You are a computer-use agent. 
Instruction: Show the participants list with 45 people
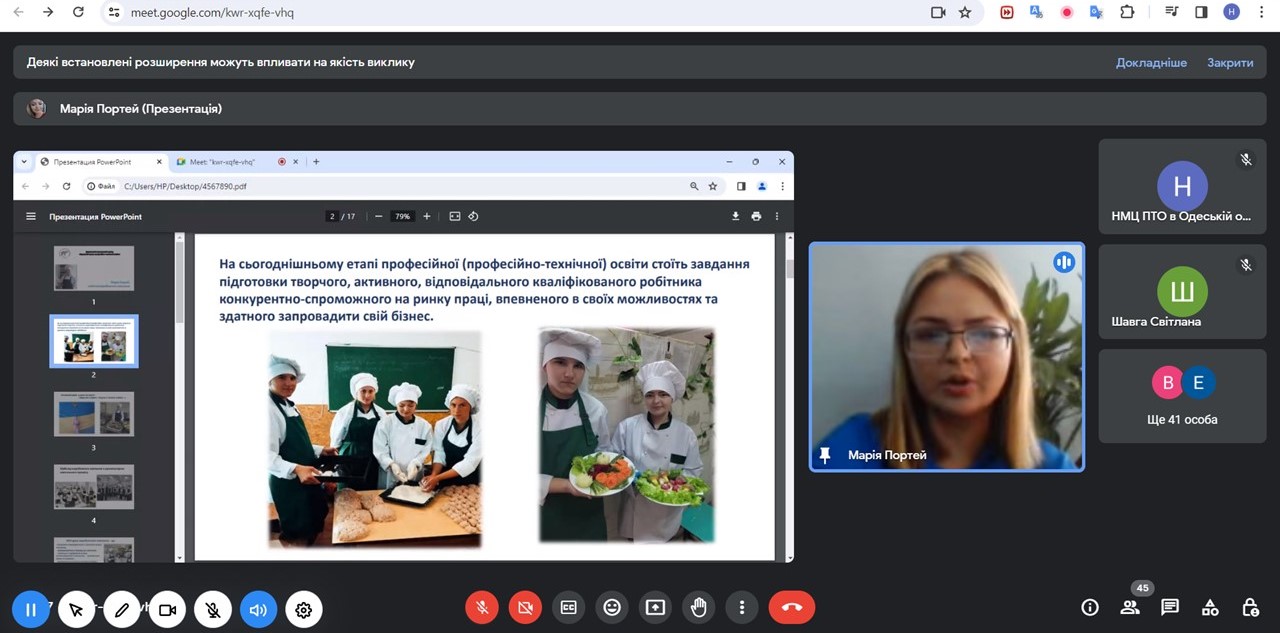(x=1130, y=608)
